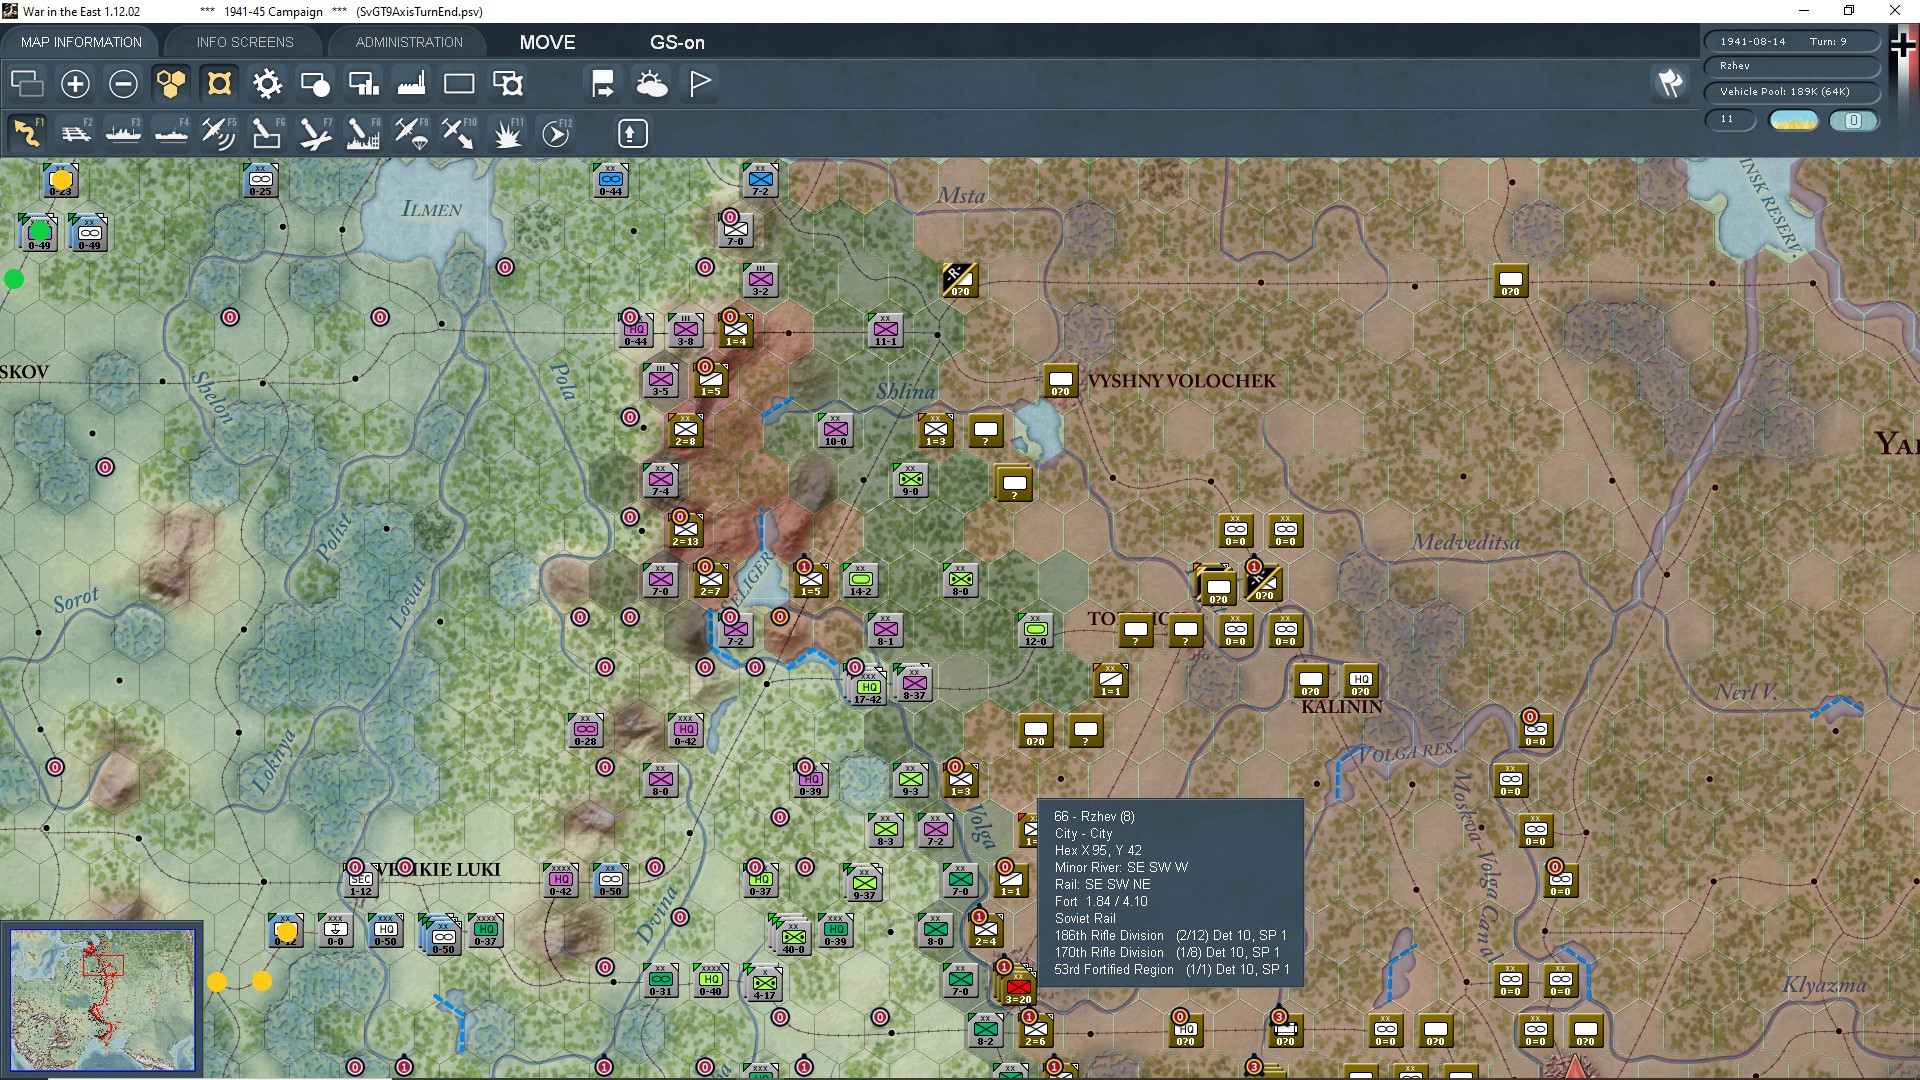This screenshot has width=1920, height=1080.
Task: Toggle the rectangle with bar chart overlay icon
Action: pyautogui.click(x=363, y=84)
